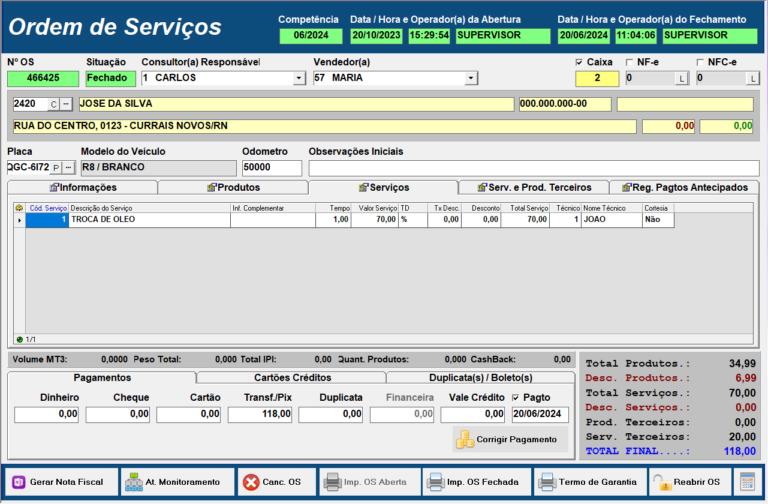Viewport: 768px width, 504px height.
Task: Toggle the NF-e checkbox
Action: click(x=629, y=62)
